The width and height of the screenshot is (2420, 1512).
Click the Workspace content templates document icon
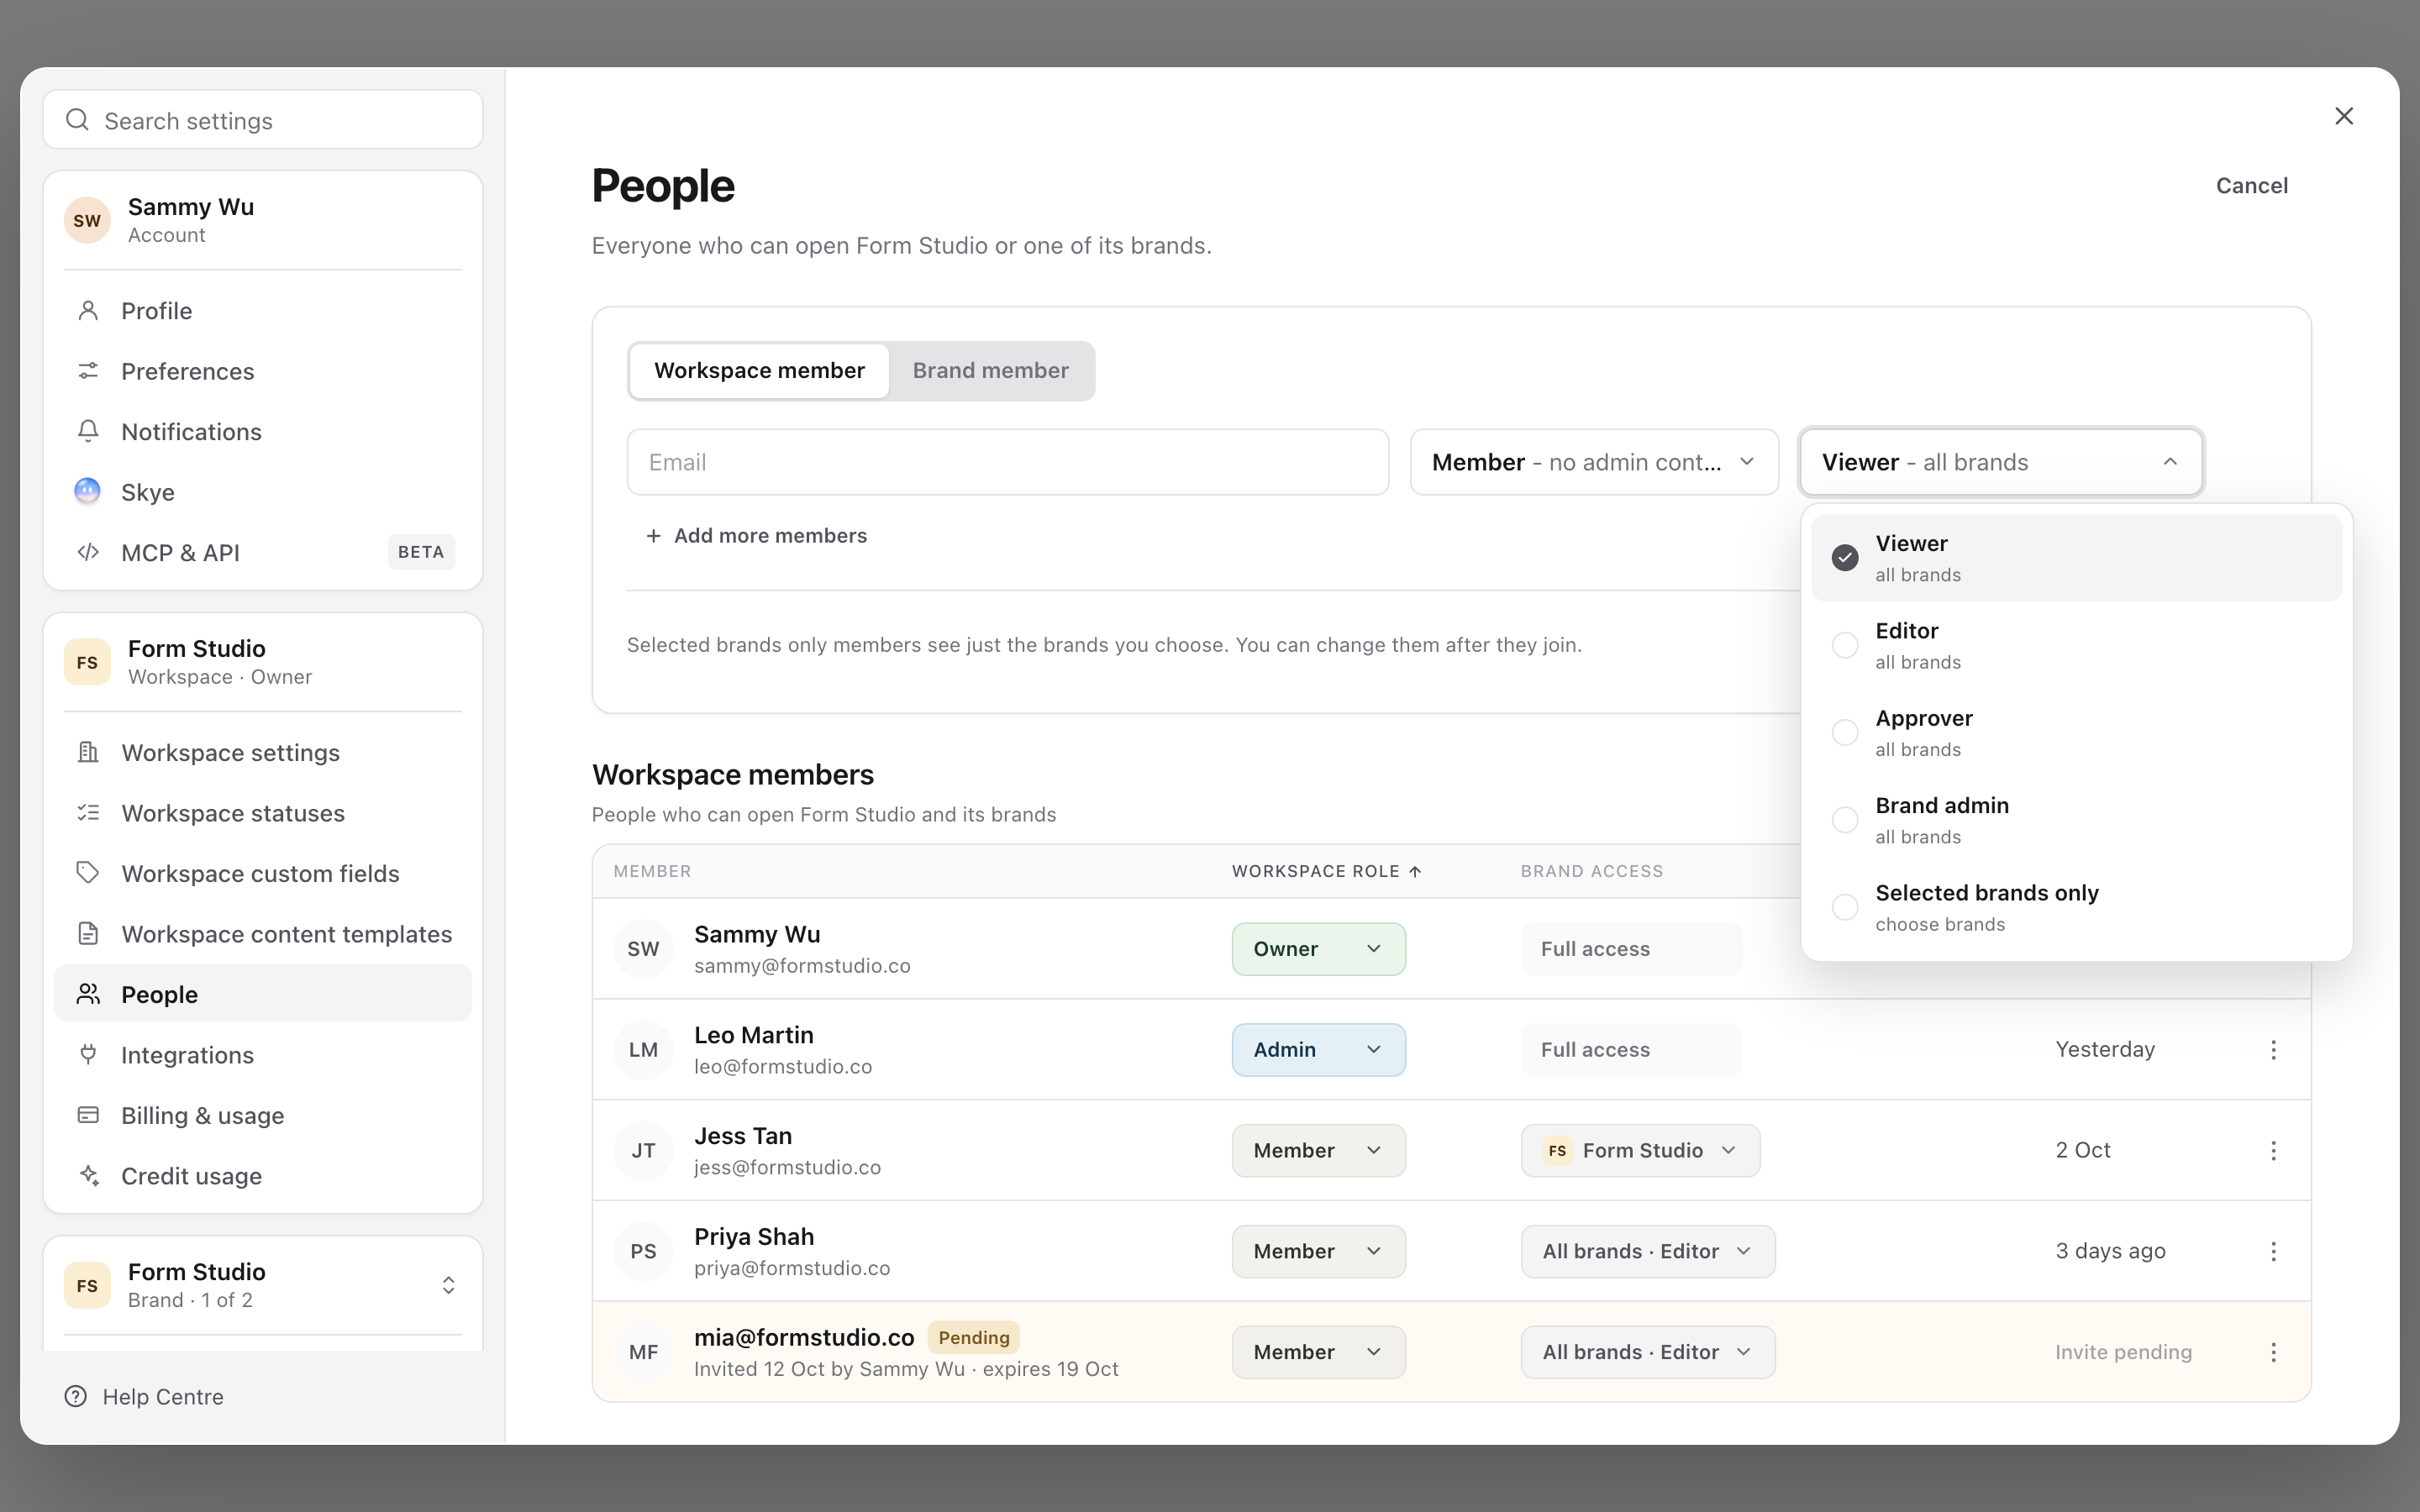[x=88, y=934]
